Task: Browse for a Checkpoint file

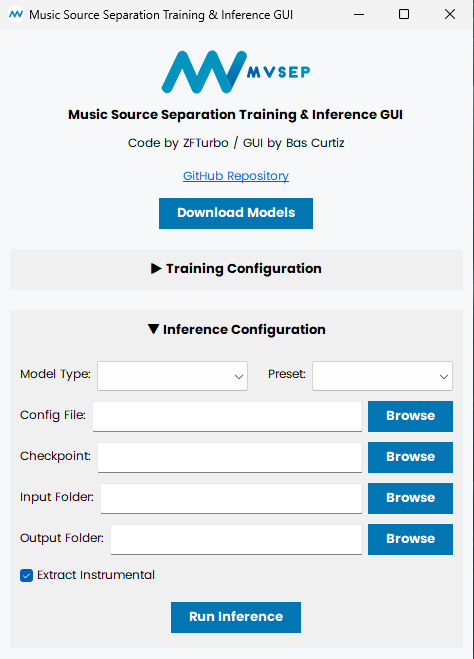Action: click(411, 457)
